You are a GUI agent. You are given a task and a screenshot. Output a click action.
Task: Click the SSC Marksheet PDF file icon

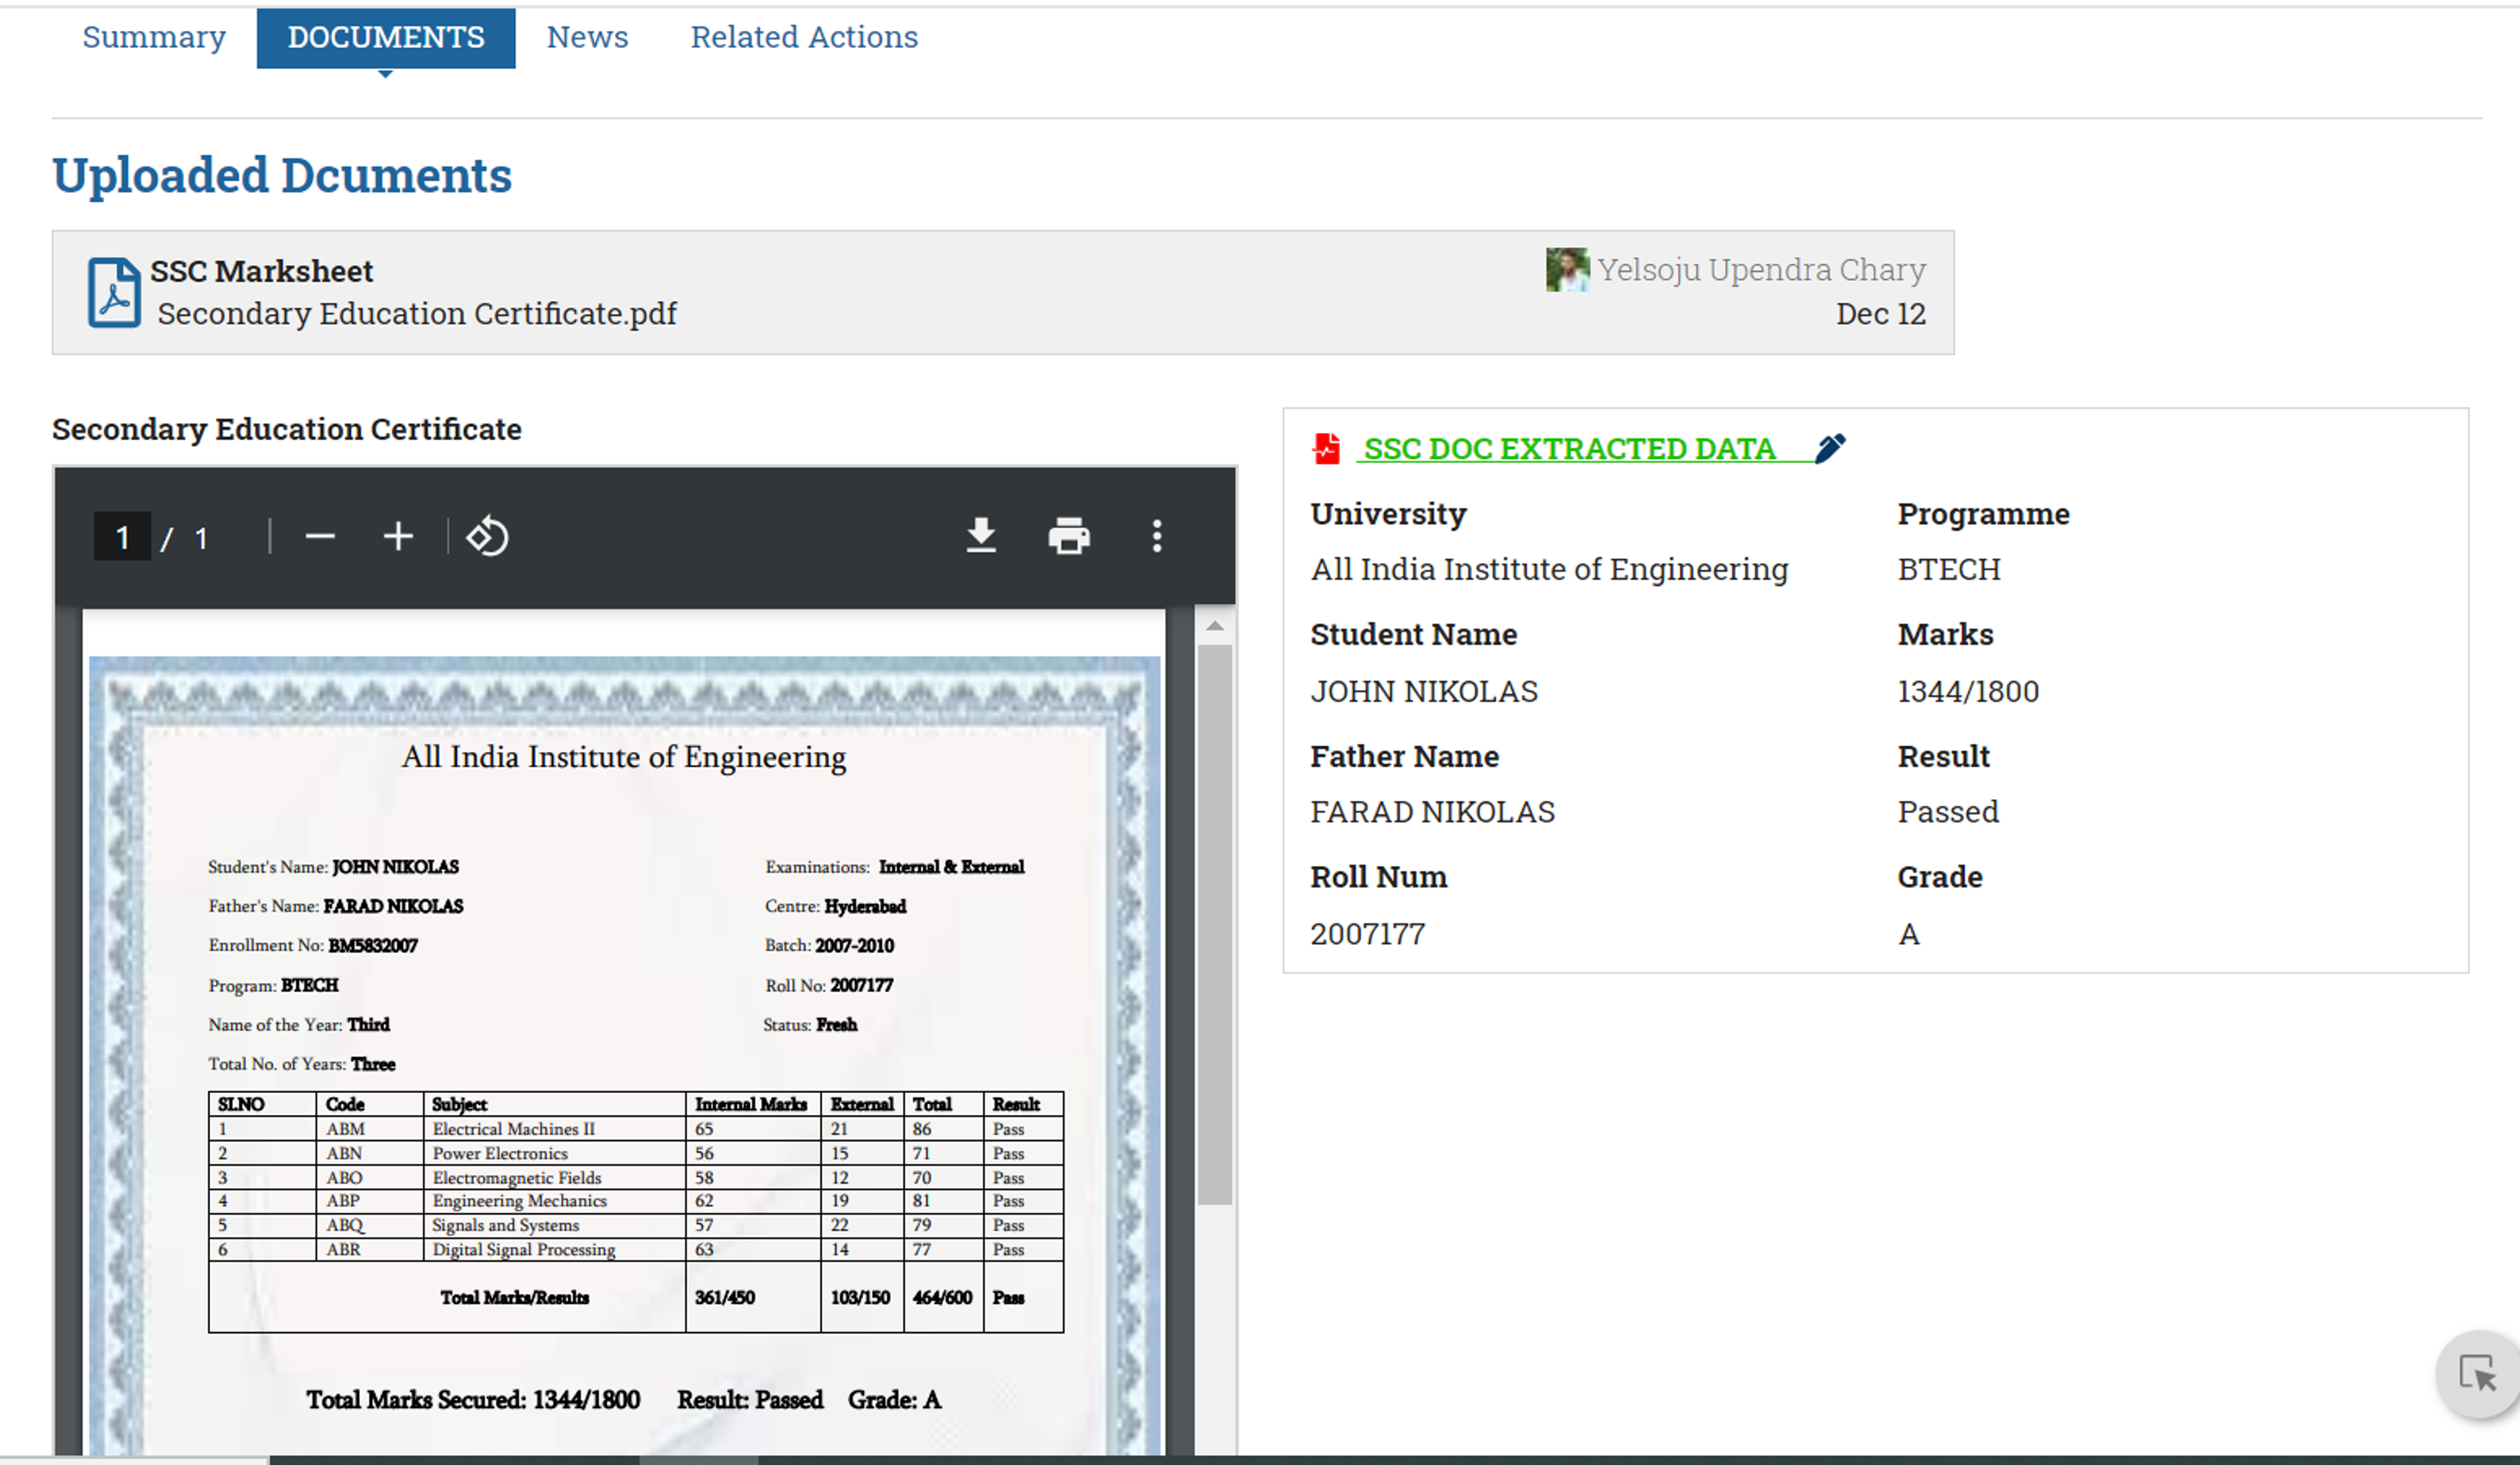point(113,292)
